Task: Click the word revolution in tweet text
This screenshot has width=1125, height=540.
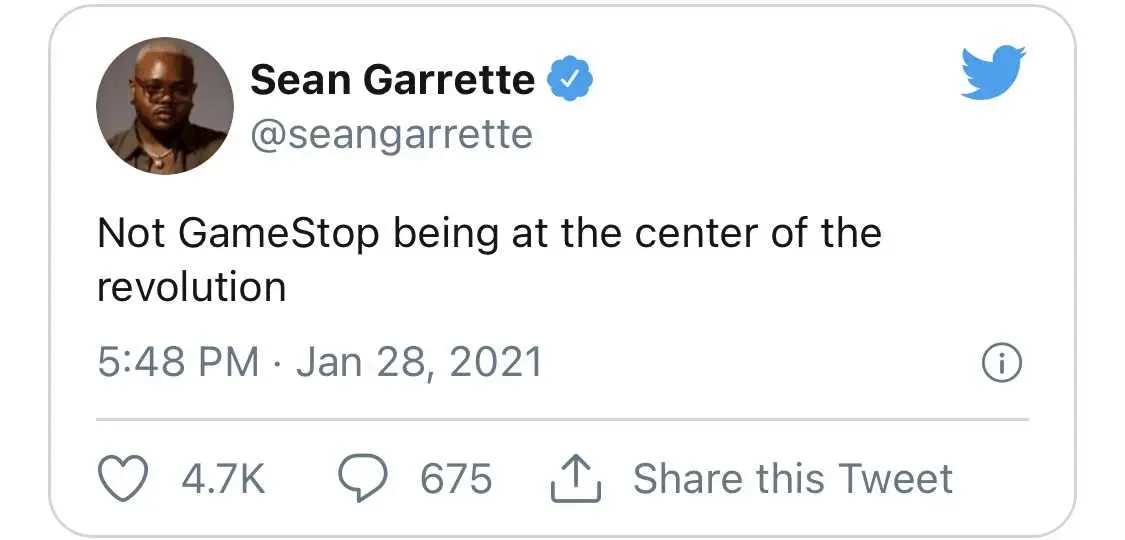Action: click(x=191, y=286)
